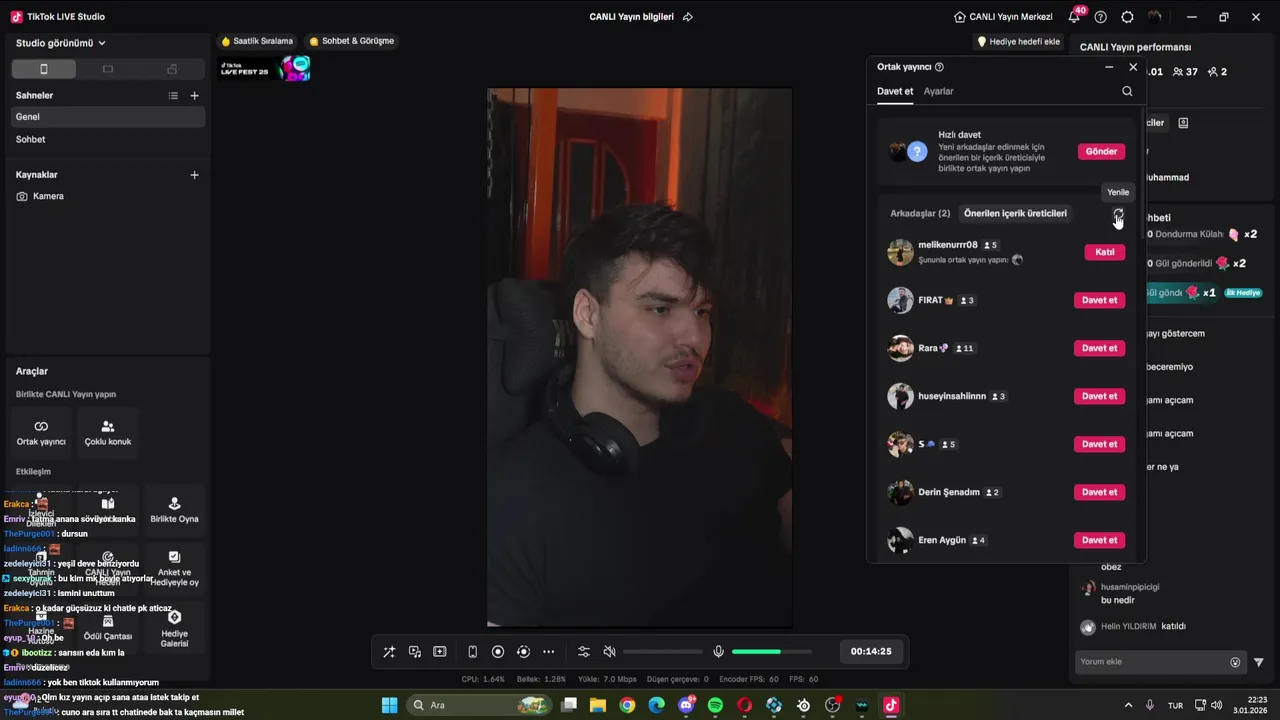Open the settings gear in title bar
This screenshot has width=1280, height=720.
[1128, 17]
